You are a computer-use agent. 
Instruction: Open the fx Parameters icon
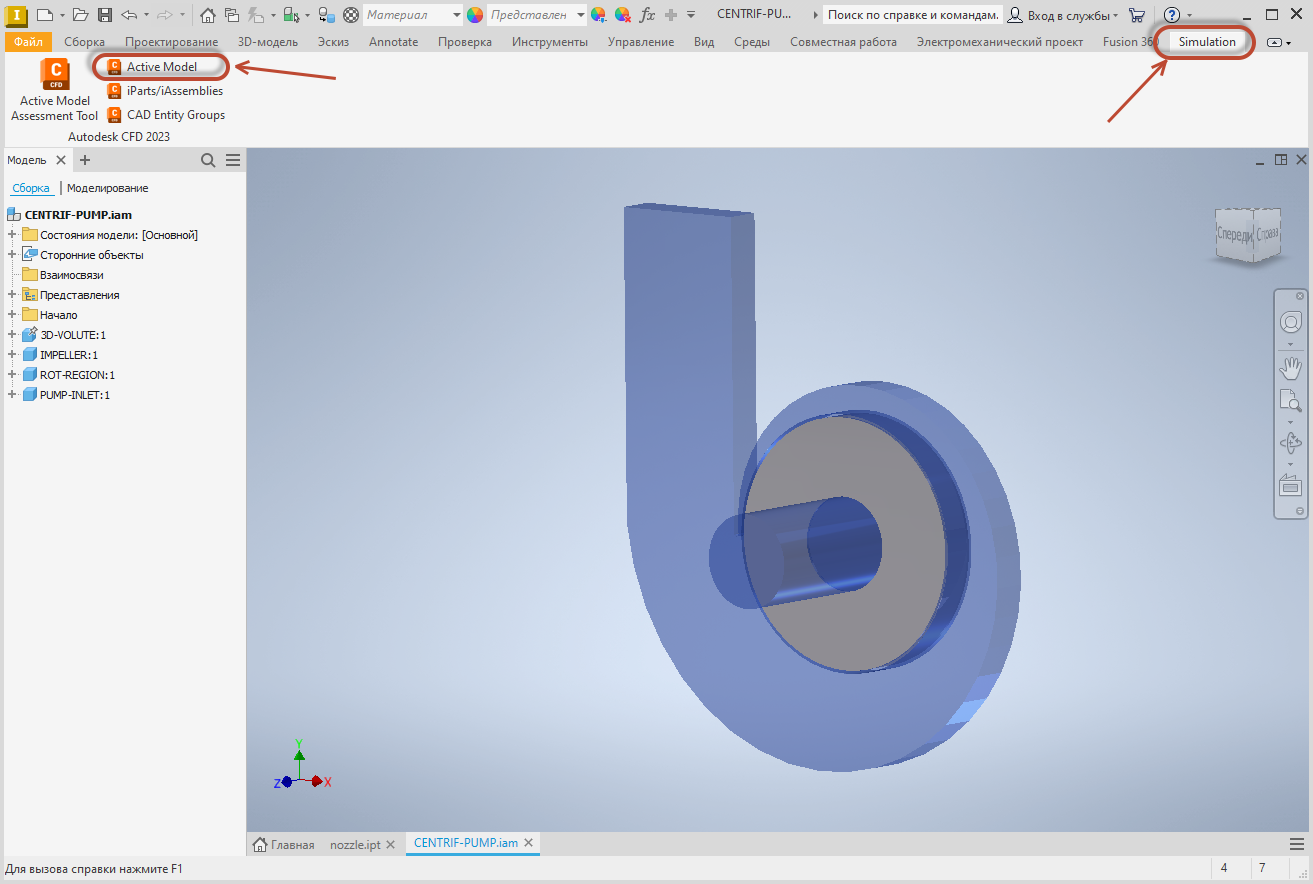(x=647, y=15)
